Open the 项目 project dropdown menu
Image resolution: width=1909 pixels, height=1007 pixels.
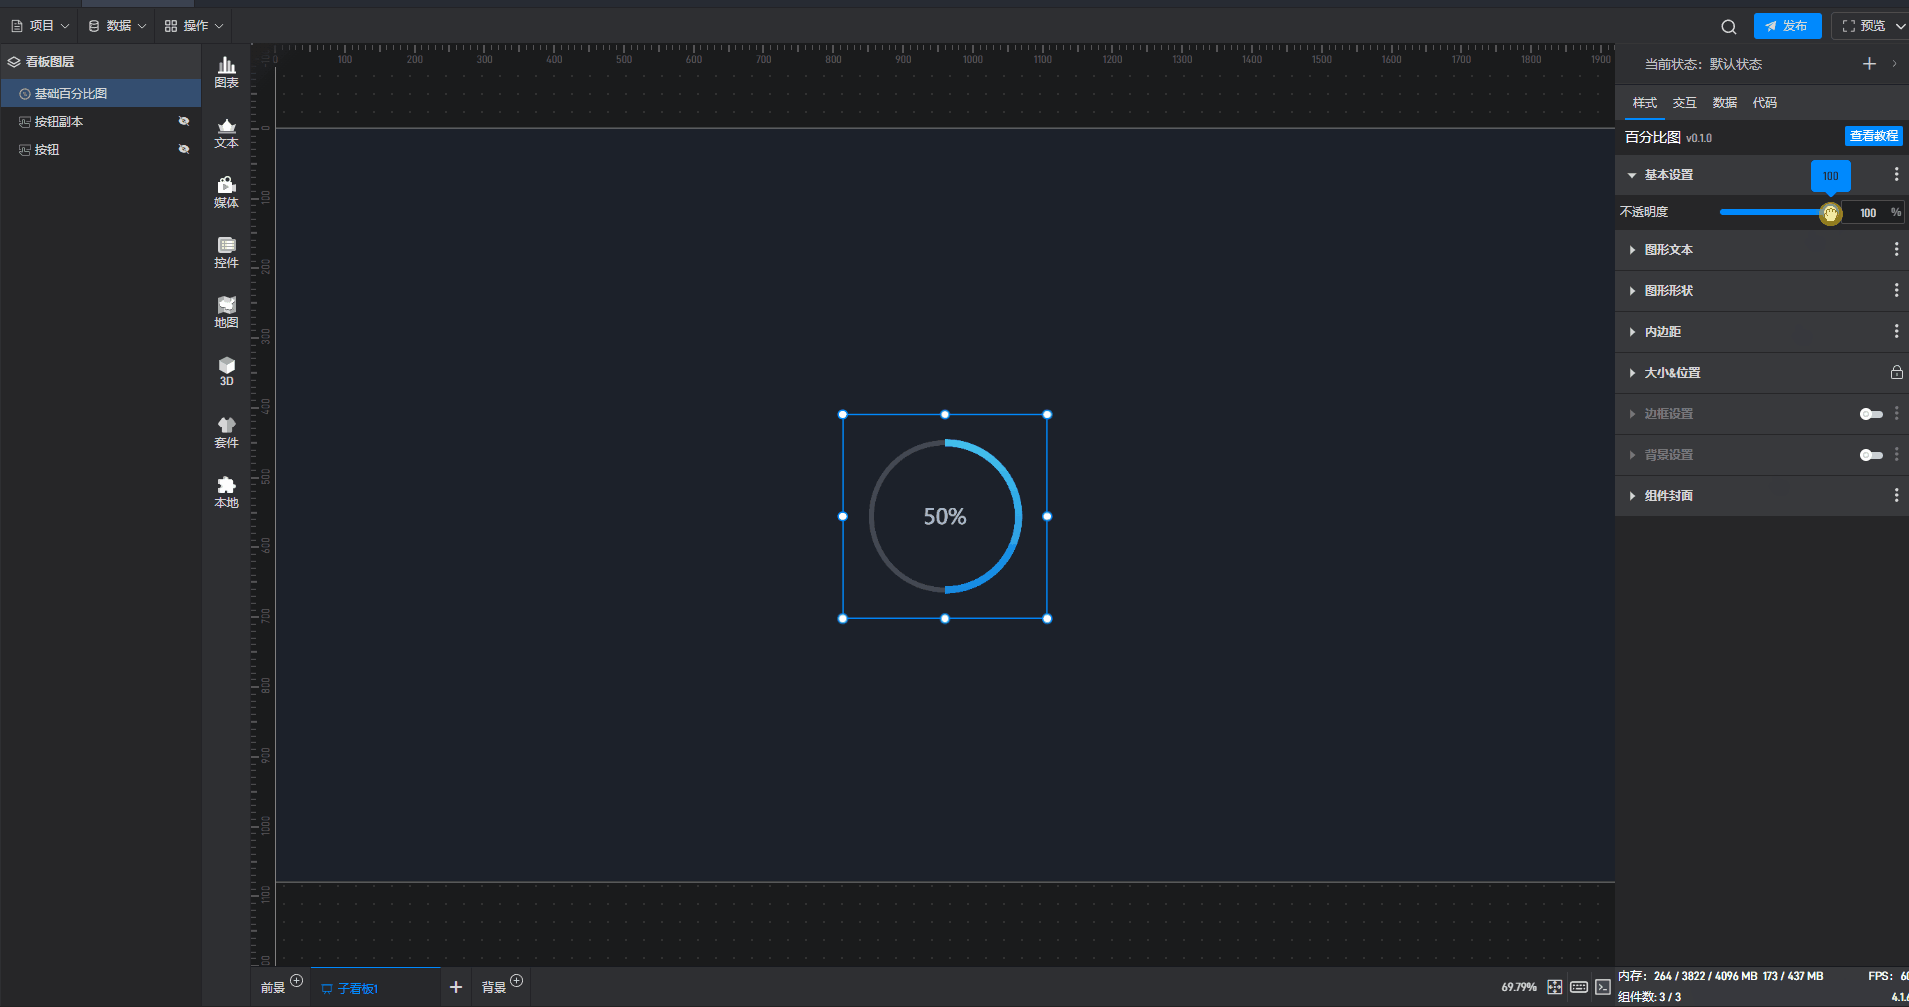coord(41,26)
